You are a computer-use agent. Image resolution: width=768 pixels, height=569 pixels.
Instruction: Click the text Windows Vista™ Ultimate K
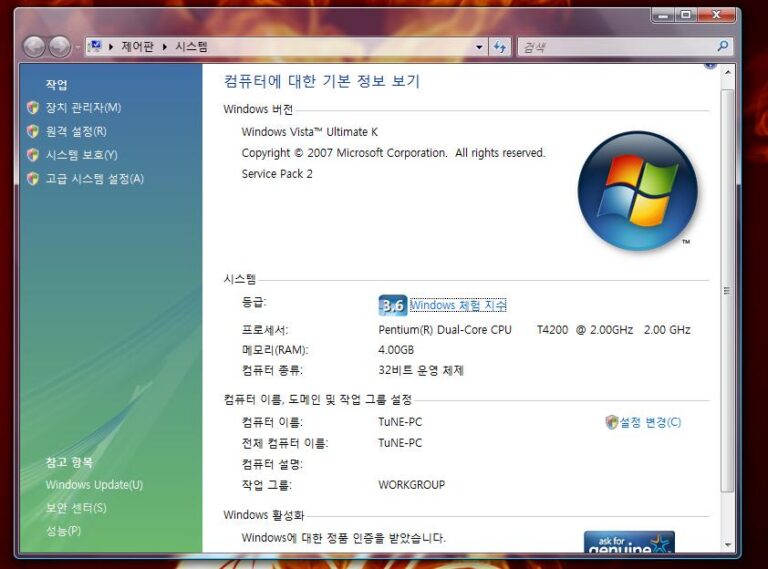310,132
